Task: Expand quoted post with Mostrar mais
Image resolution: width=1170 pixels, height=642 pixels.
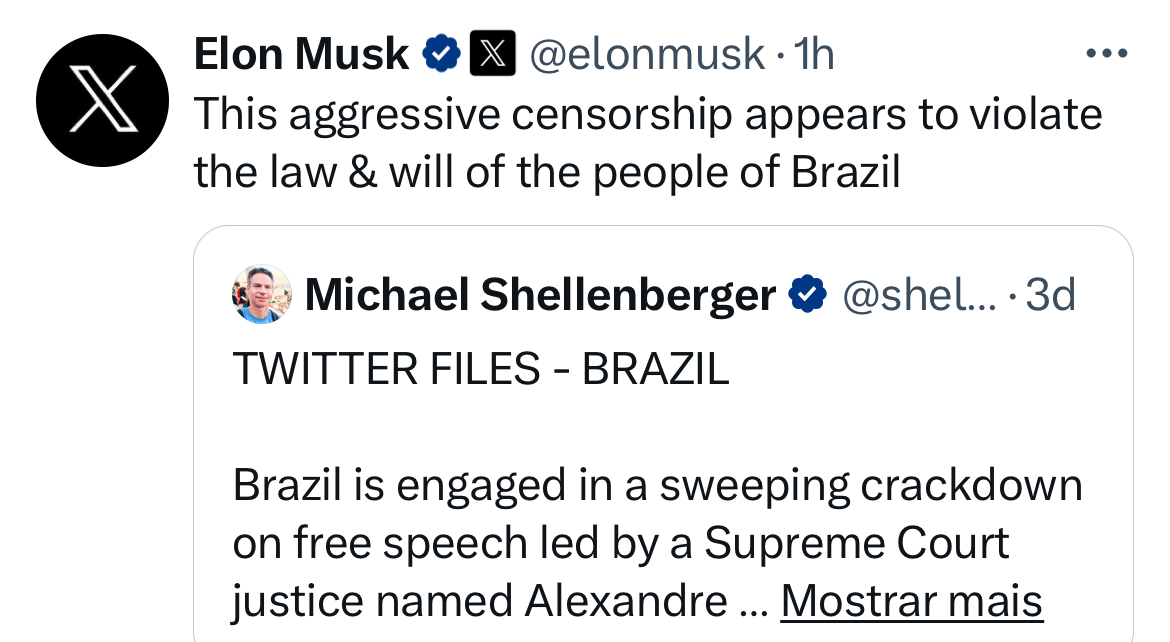Action: click(x=911, y=601)
